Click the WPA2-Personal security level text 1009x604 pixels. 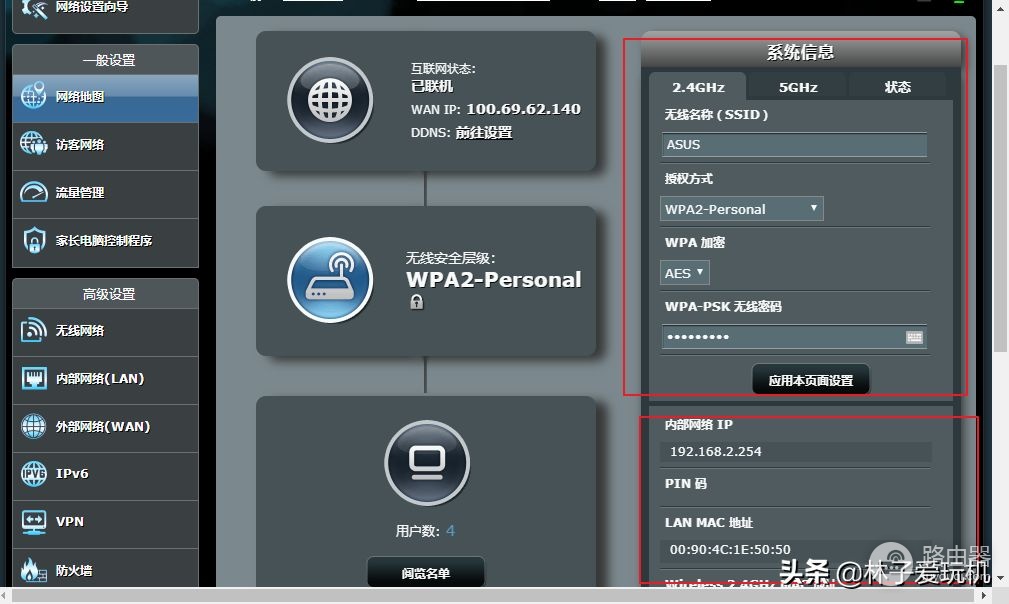(494, 279)
